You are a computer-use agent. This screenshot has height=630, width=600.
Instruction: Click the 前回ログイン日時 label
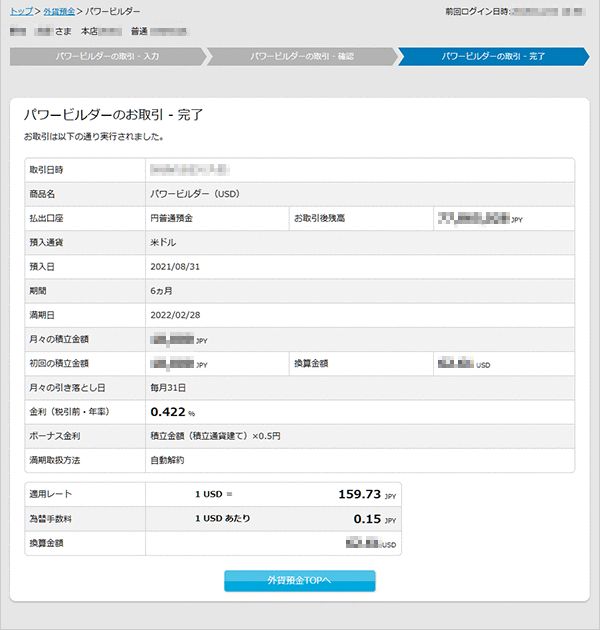(x=476, y=11)
